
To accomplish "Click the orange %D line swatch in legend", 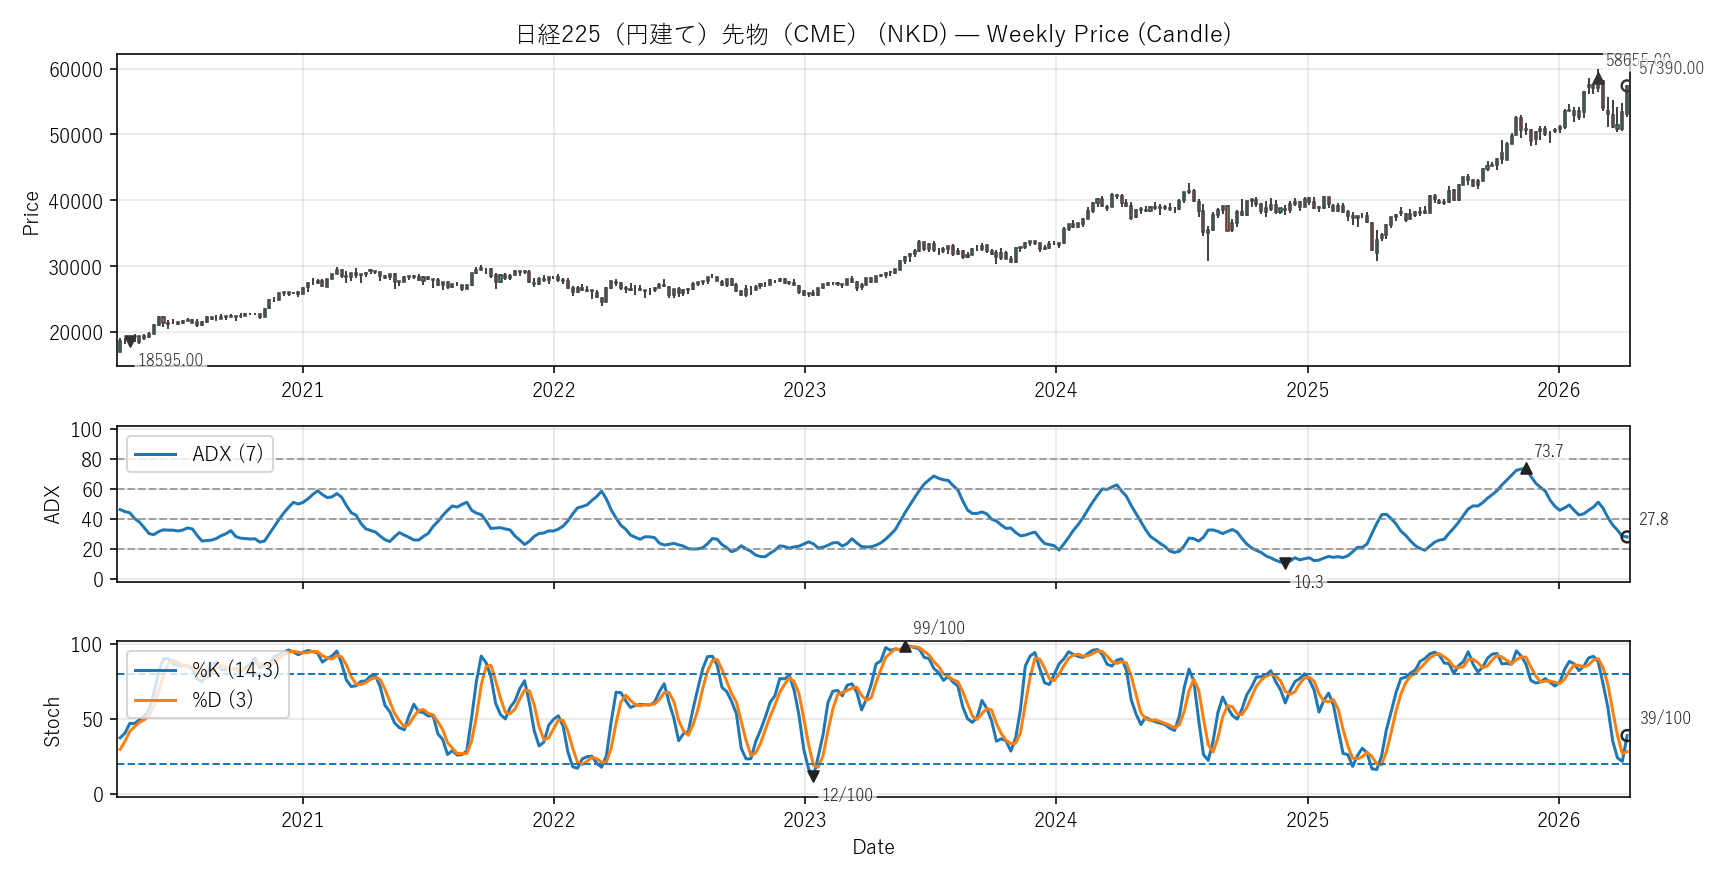I will point(155,700).
